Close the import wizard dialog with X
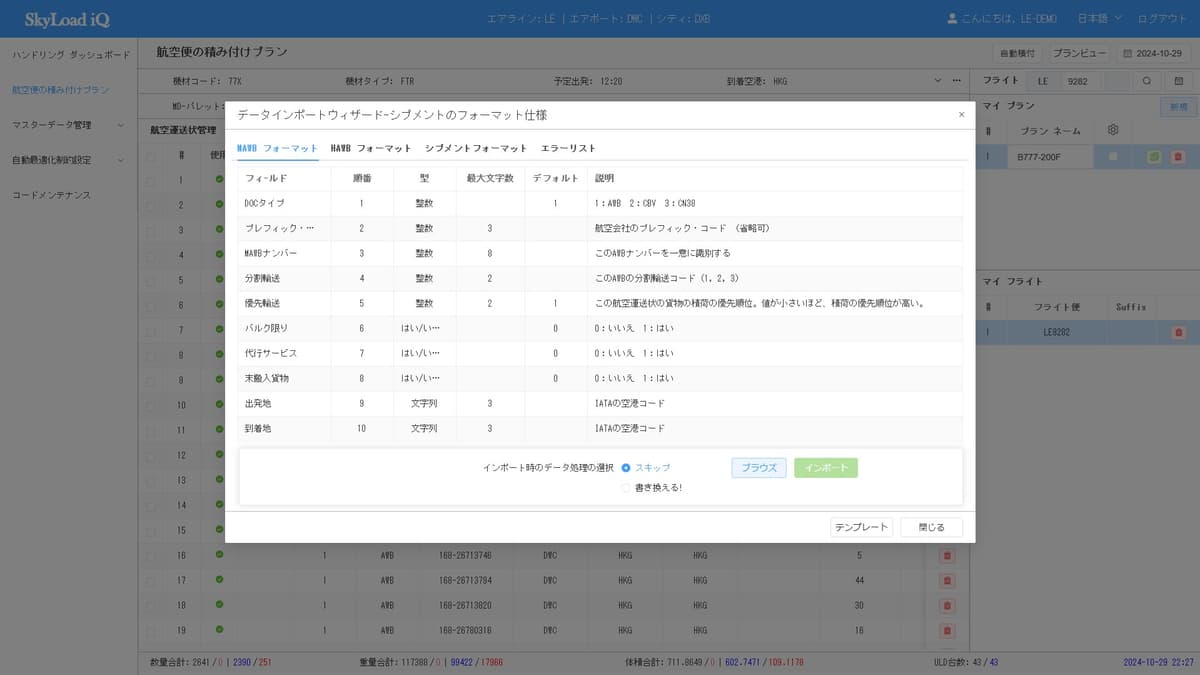The width and height of the screenshot is (1200, 675). 961,115
